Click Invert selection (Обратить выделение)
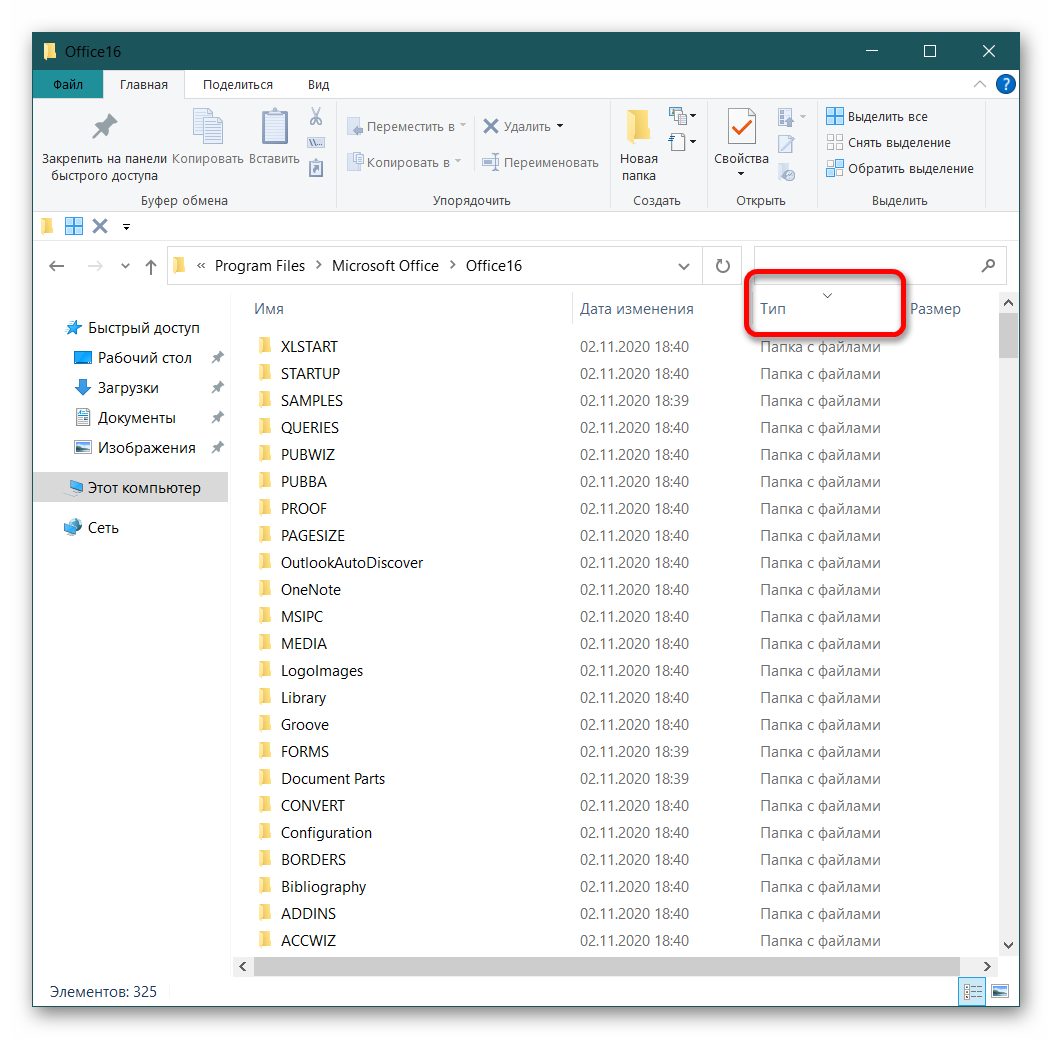The height and width of the screenshot is (1039, 1052). 899,169
